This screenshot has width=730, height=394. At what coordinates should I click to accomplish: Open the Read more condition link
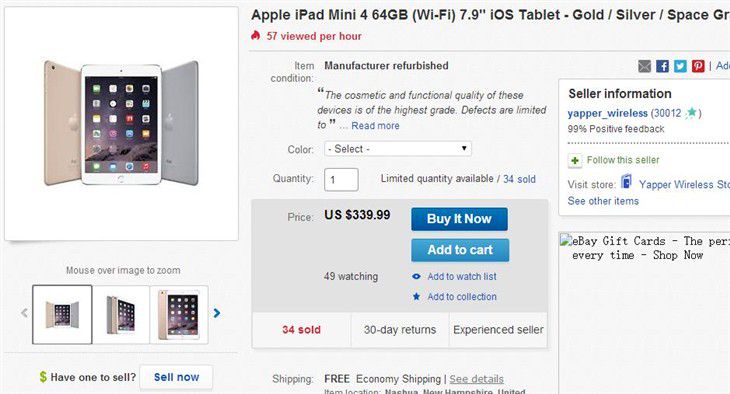tap(375, 126)
